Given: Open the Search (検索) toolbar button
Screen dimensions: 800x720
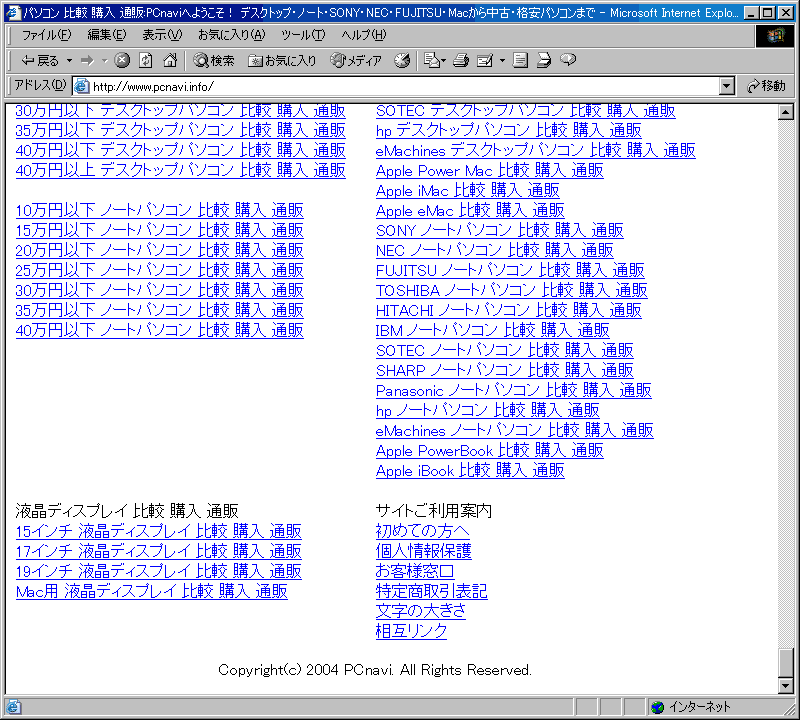Looking at the screenshot, I should tap(214, 61).
